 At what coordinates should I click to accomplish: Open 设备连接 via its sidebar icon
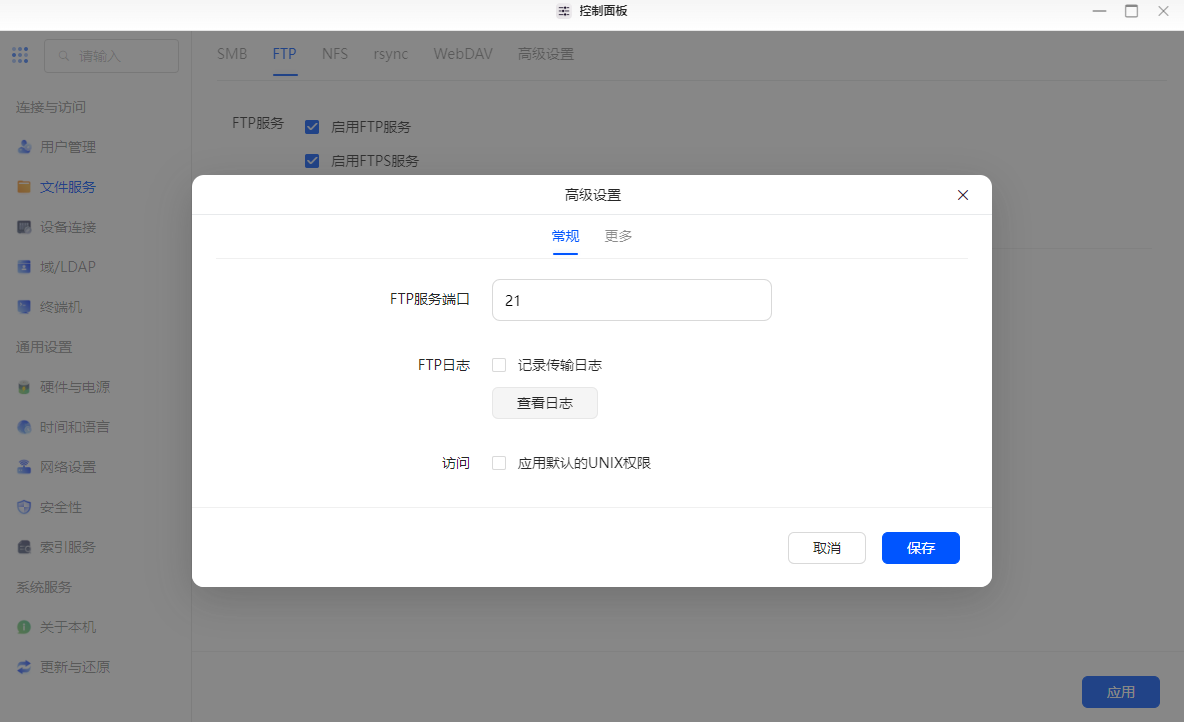[x=24, y=227]
